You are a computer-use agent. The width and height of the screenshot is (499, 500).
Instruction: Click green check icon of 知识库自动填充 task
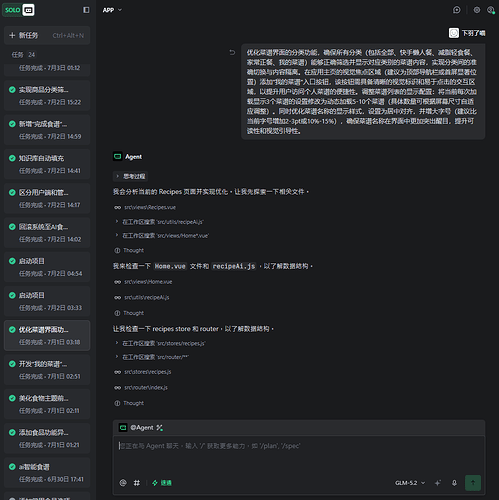coord(12,158)
